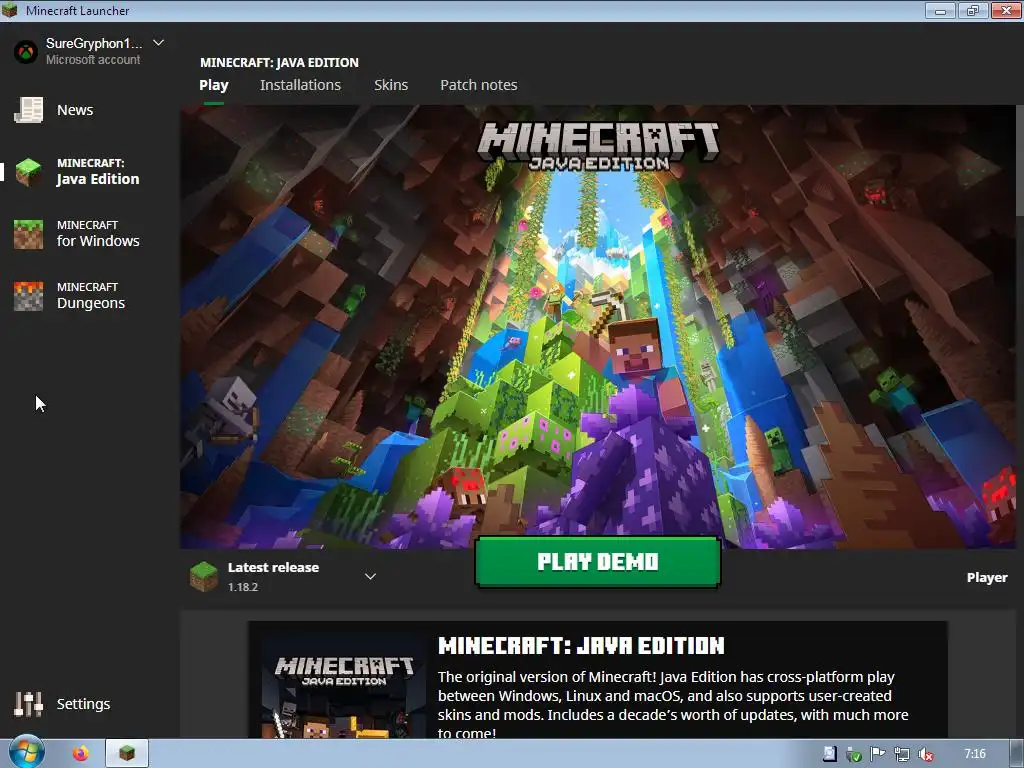Click the vertical scrollbar thumb
The height and width of the screenshot is (768, 1024).
(1019, 160)
